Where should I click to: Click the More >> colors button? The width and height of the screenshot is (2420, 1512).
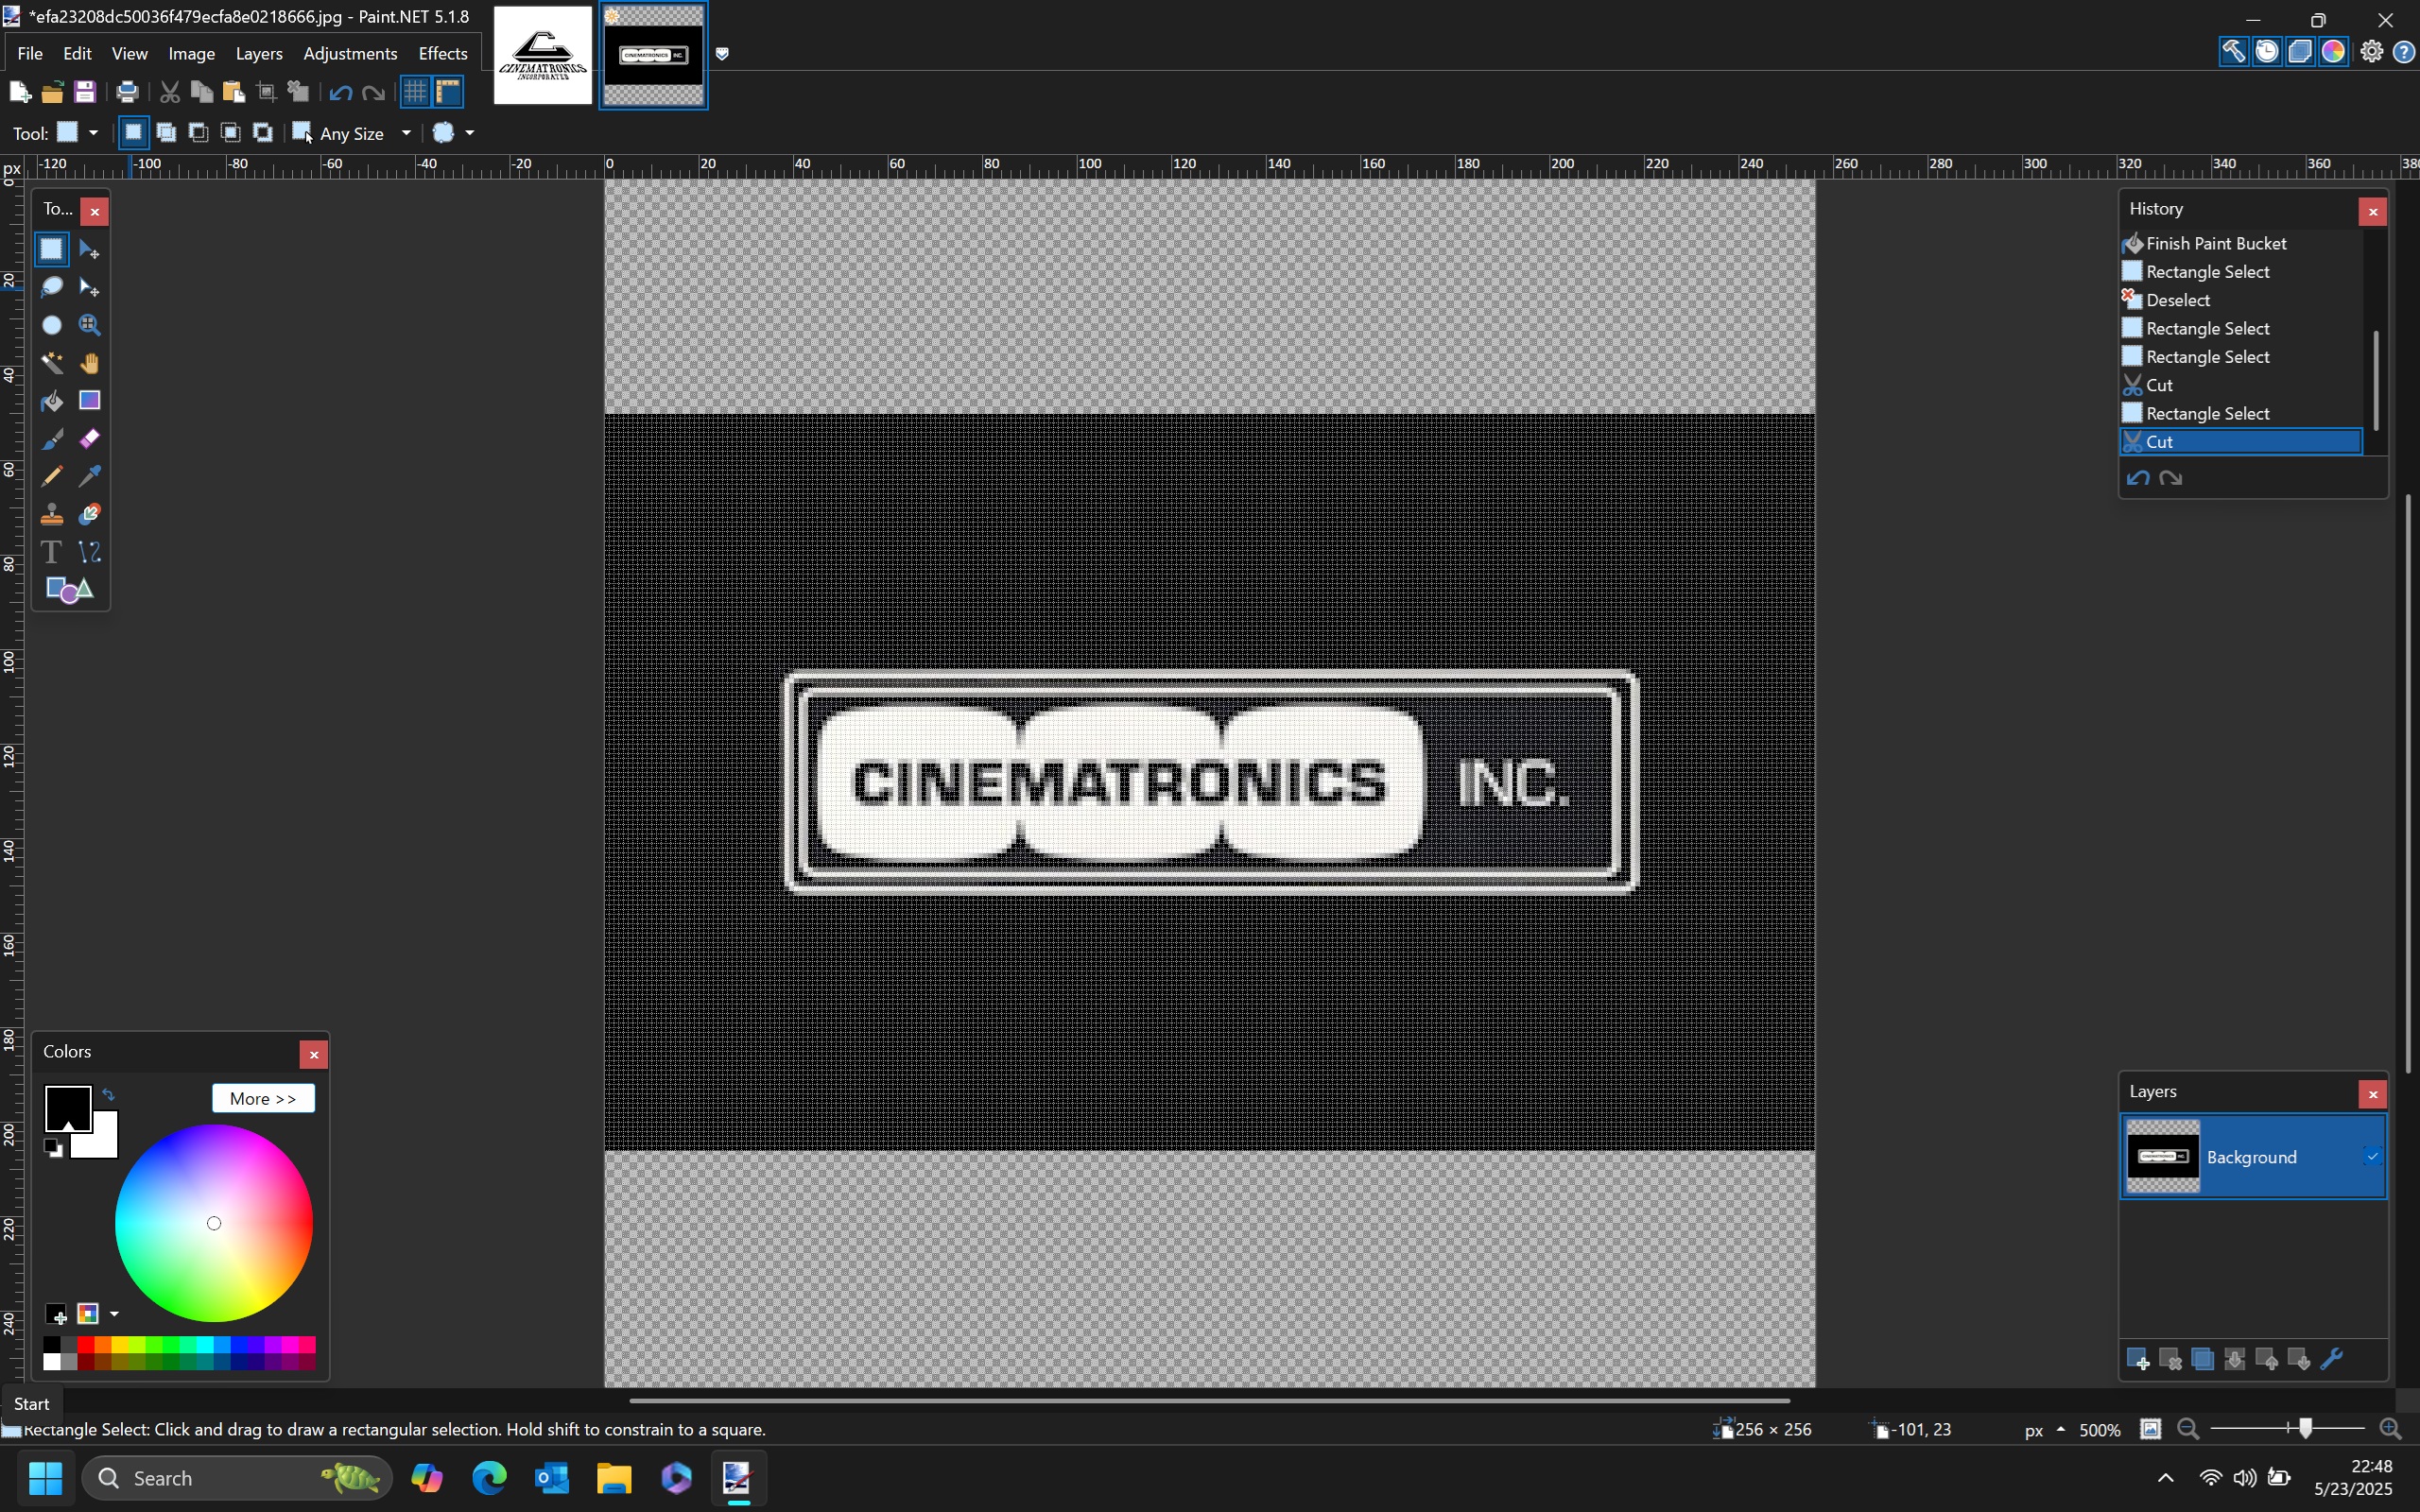263,1098
